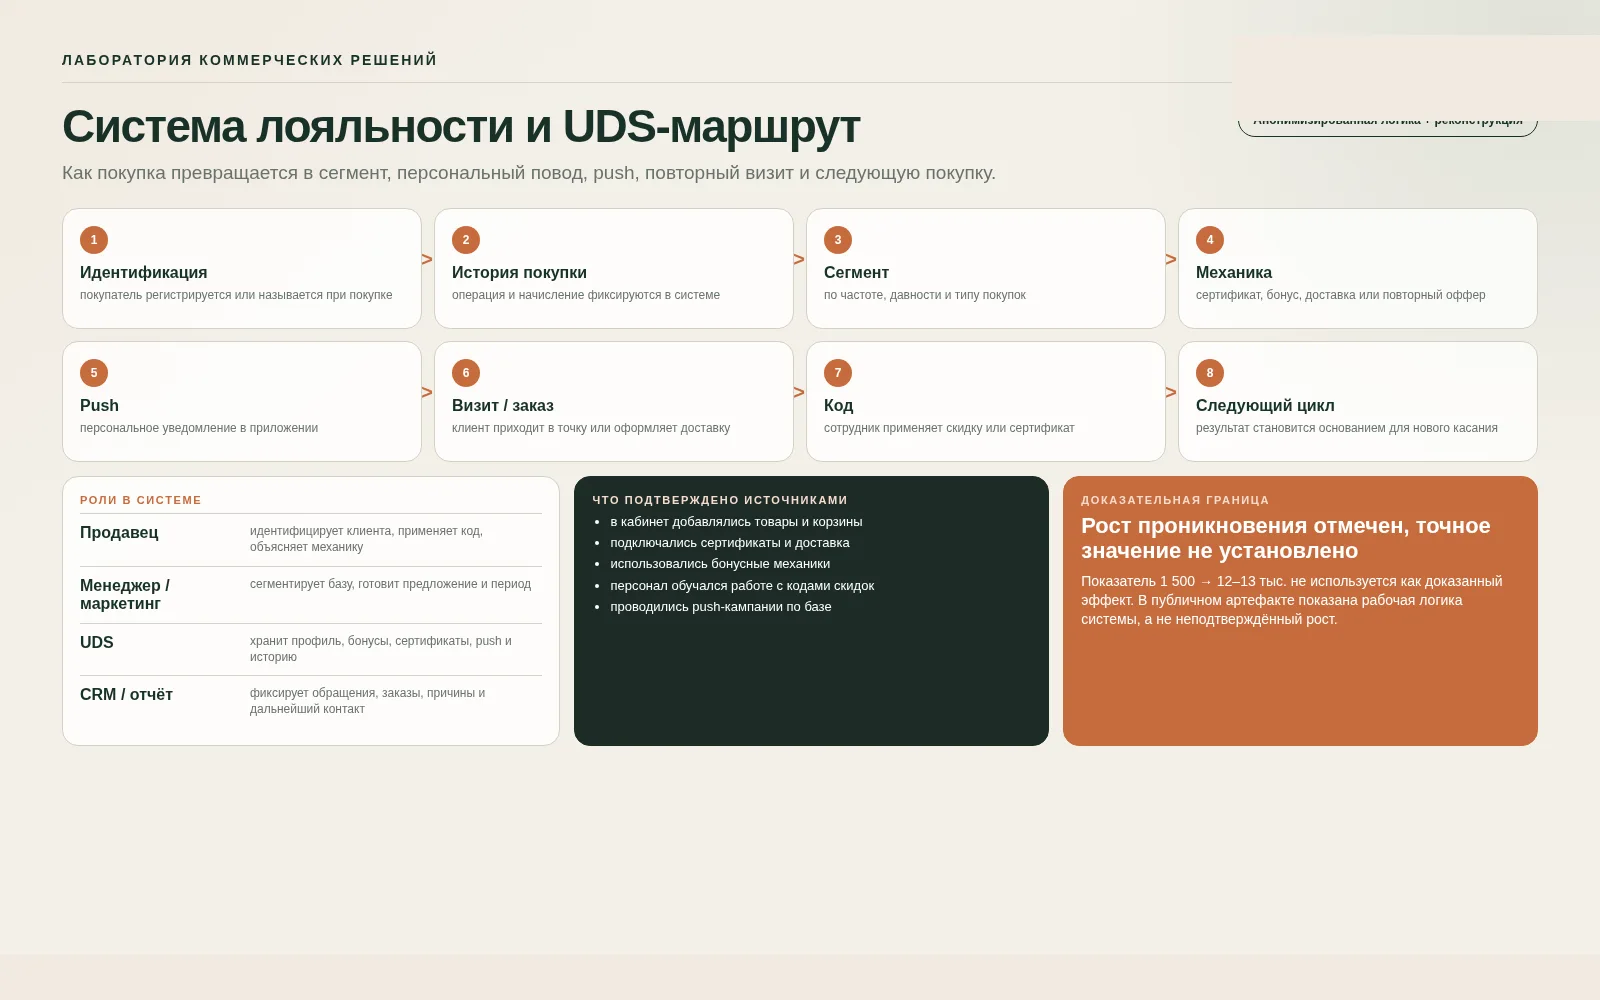Screen dimensions: 1600x1000
Task: Click the step 4 number badge
Action: [1210, 240]
